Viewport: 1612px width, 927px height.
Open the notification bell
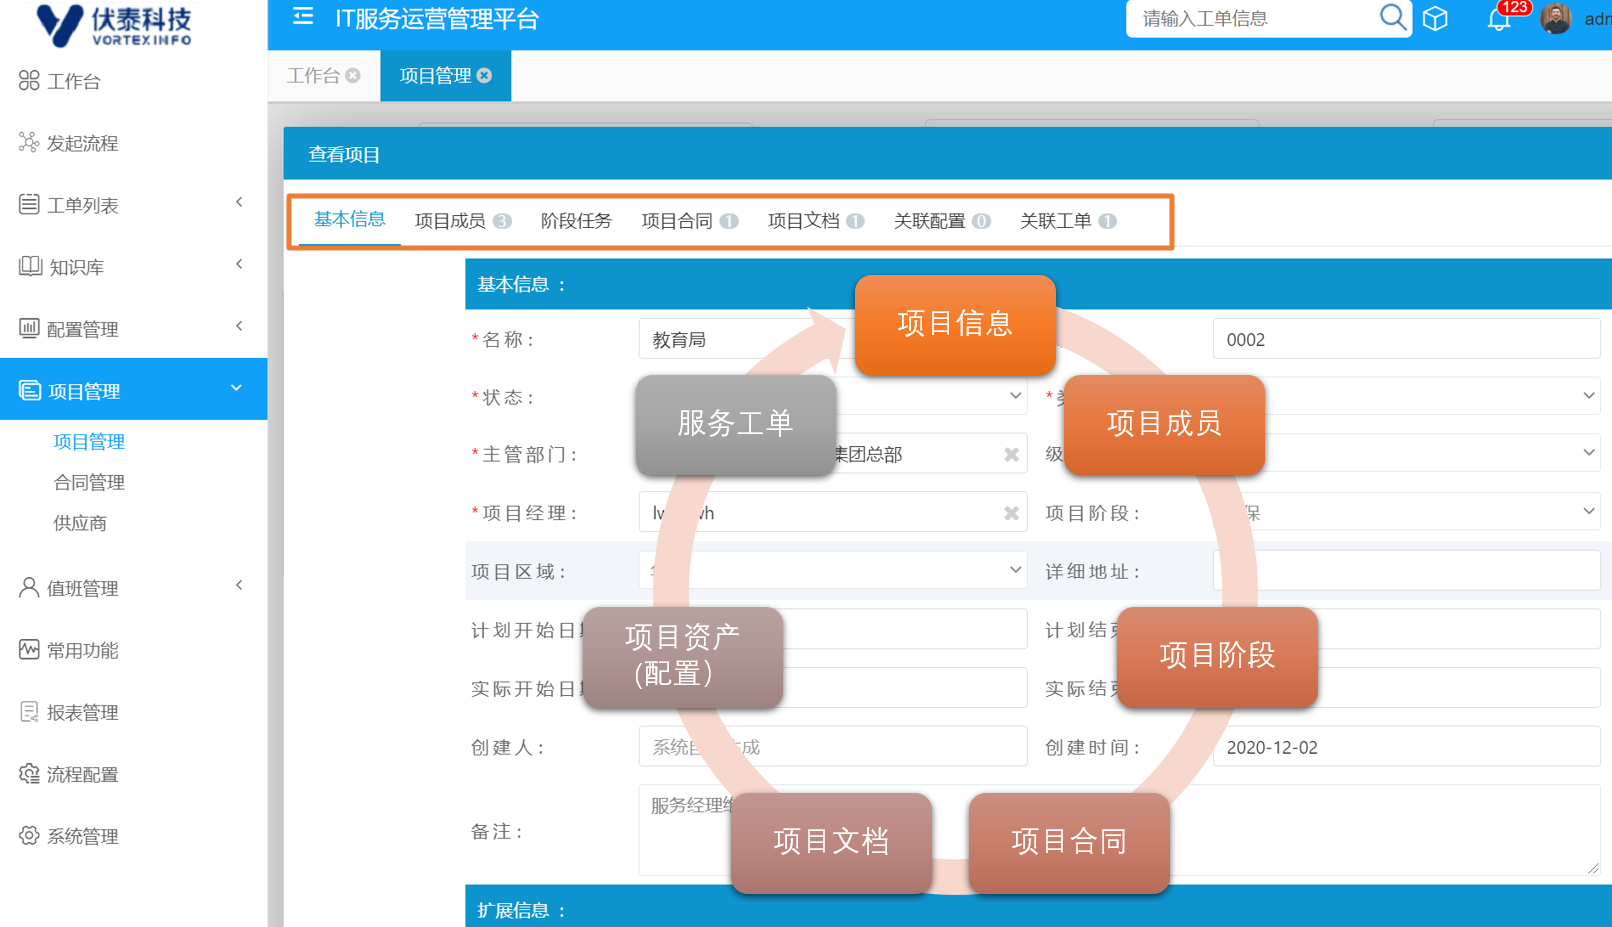point(1498,19)
